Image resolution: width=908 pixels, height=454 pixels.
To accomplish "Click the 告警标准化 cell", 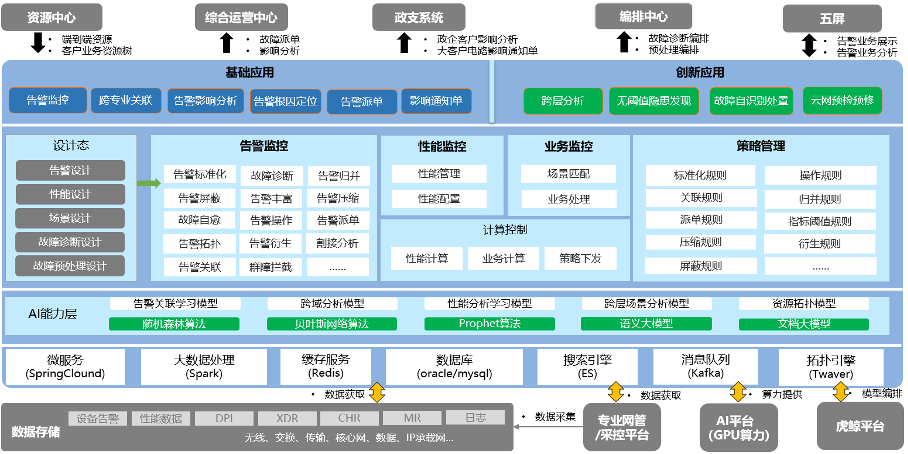I will point(200,174).
